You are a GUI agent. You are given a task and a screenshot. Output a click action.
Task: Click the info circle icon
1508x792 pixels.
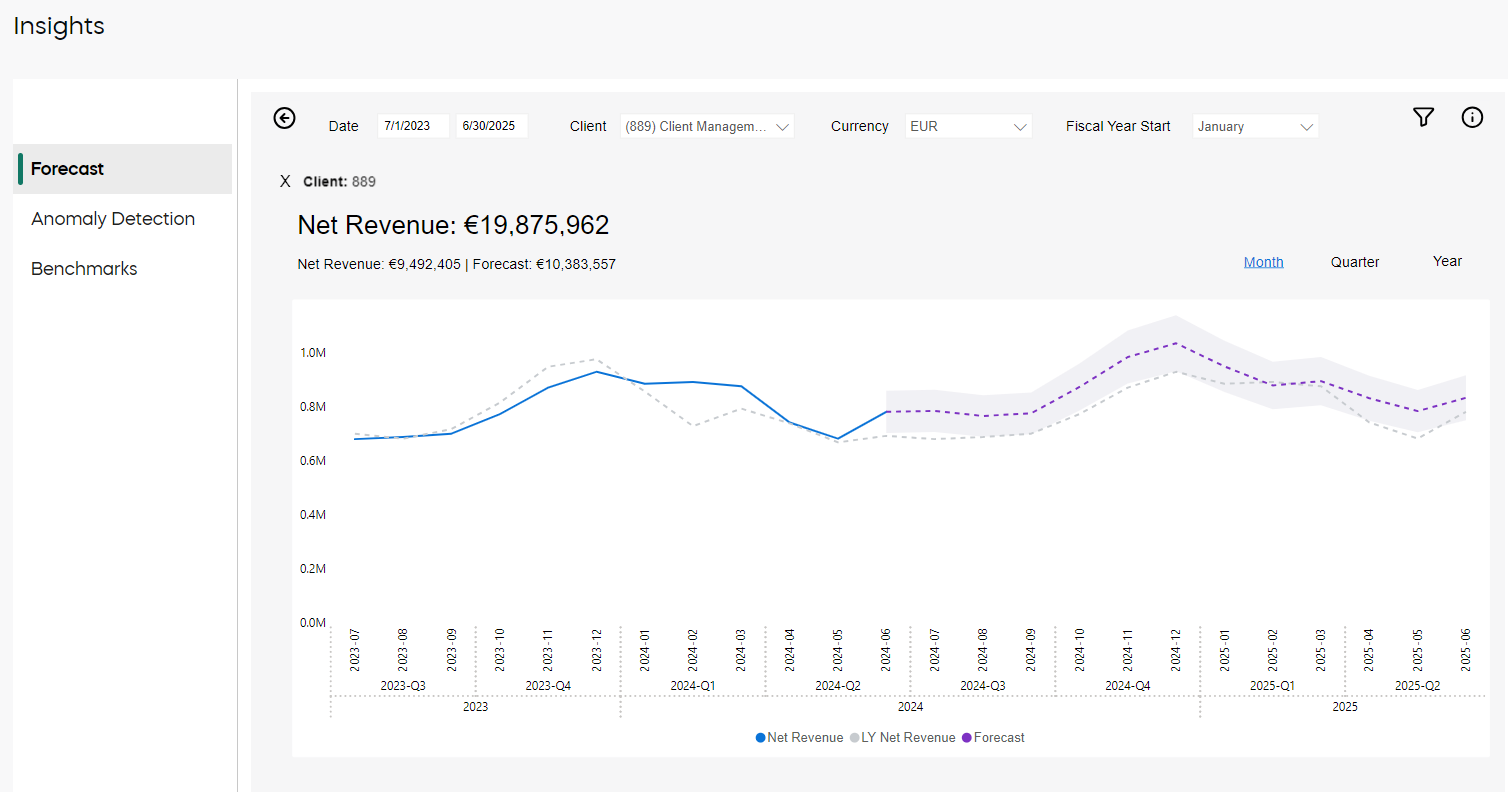1472,117
